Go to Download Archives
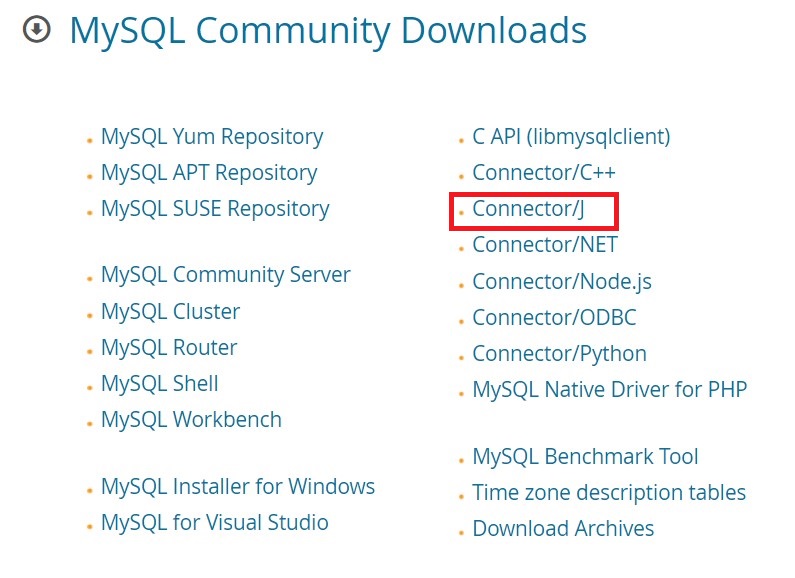795x578 pixels. pos(563,529)
